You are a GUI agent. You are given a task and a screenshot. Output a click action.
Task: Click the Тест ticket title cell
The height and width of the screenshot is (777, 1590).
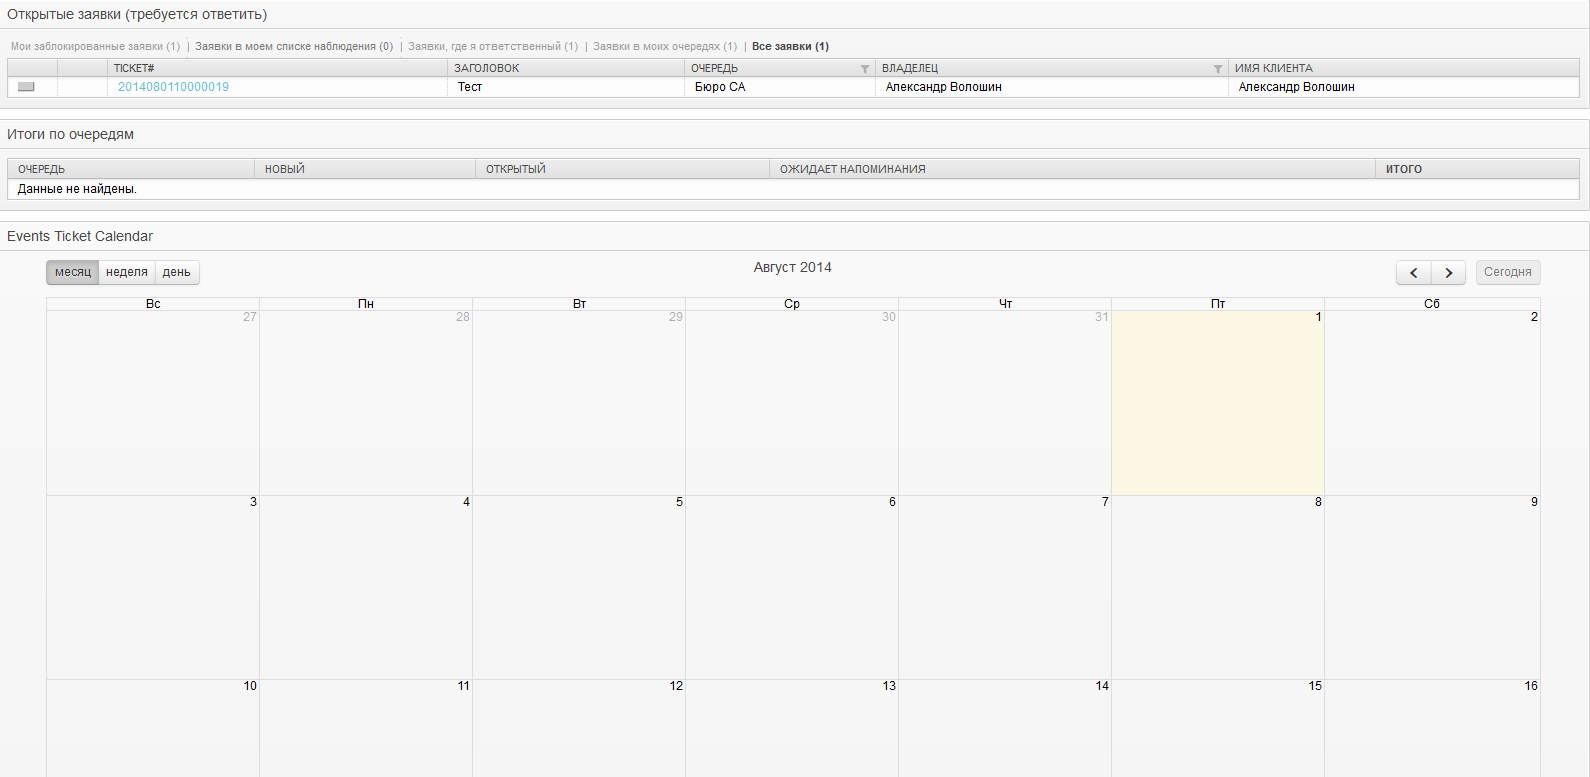(565, 87)
